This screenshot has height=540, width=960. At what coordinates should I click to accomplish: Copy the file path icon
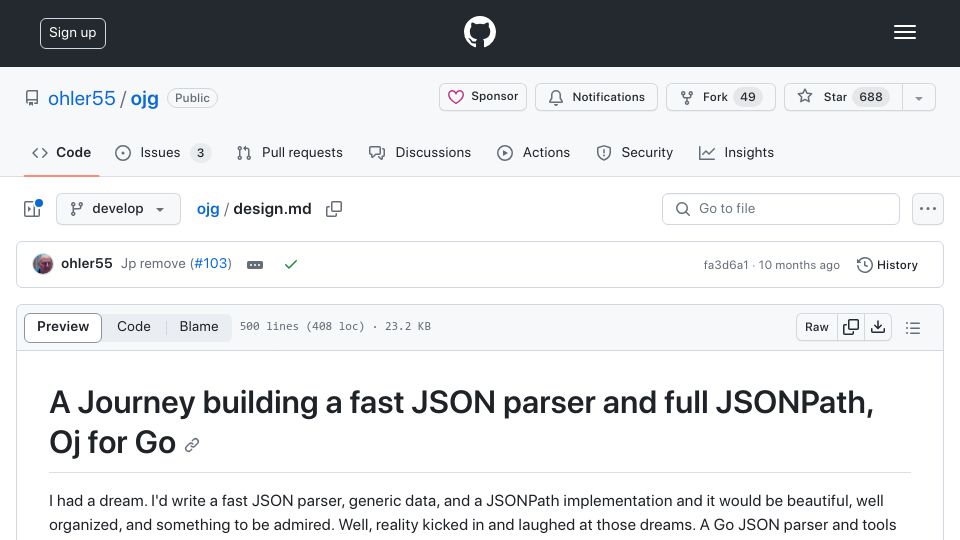point(334,209)
